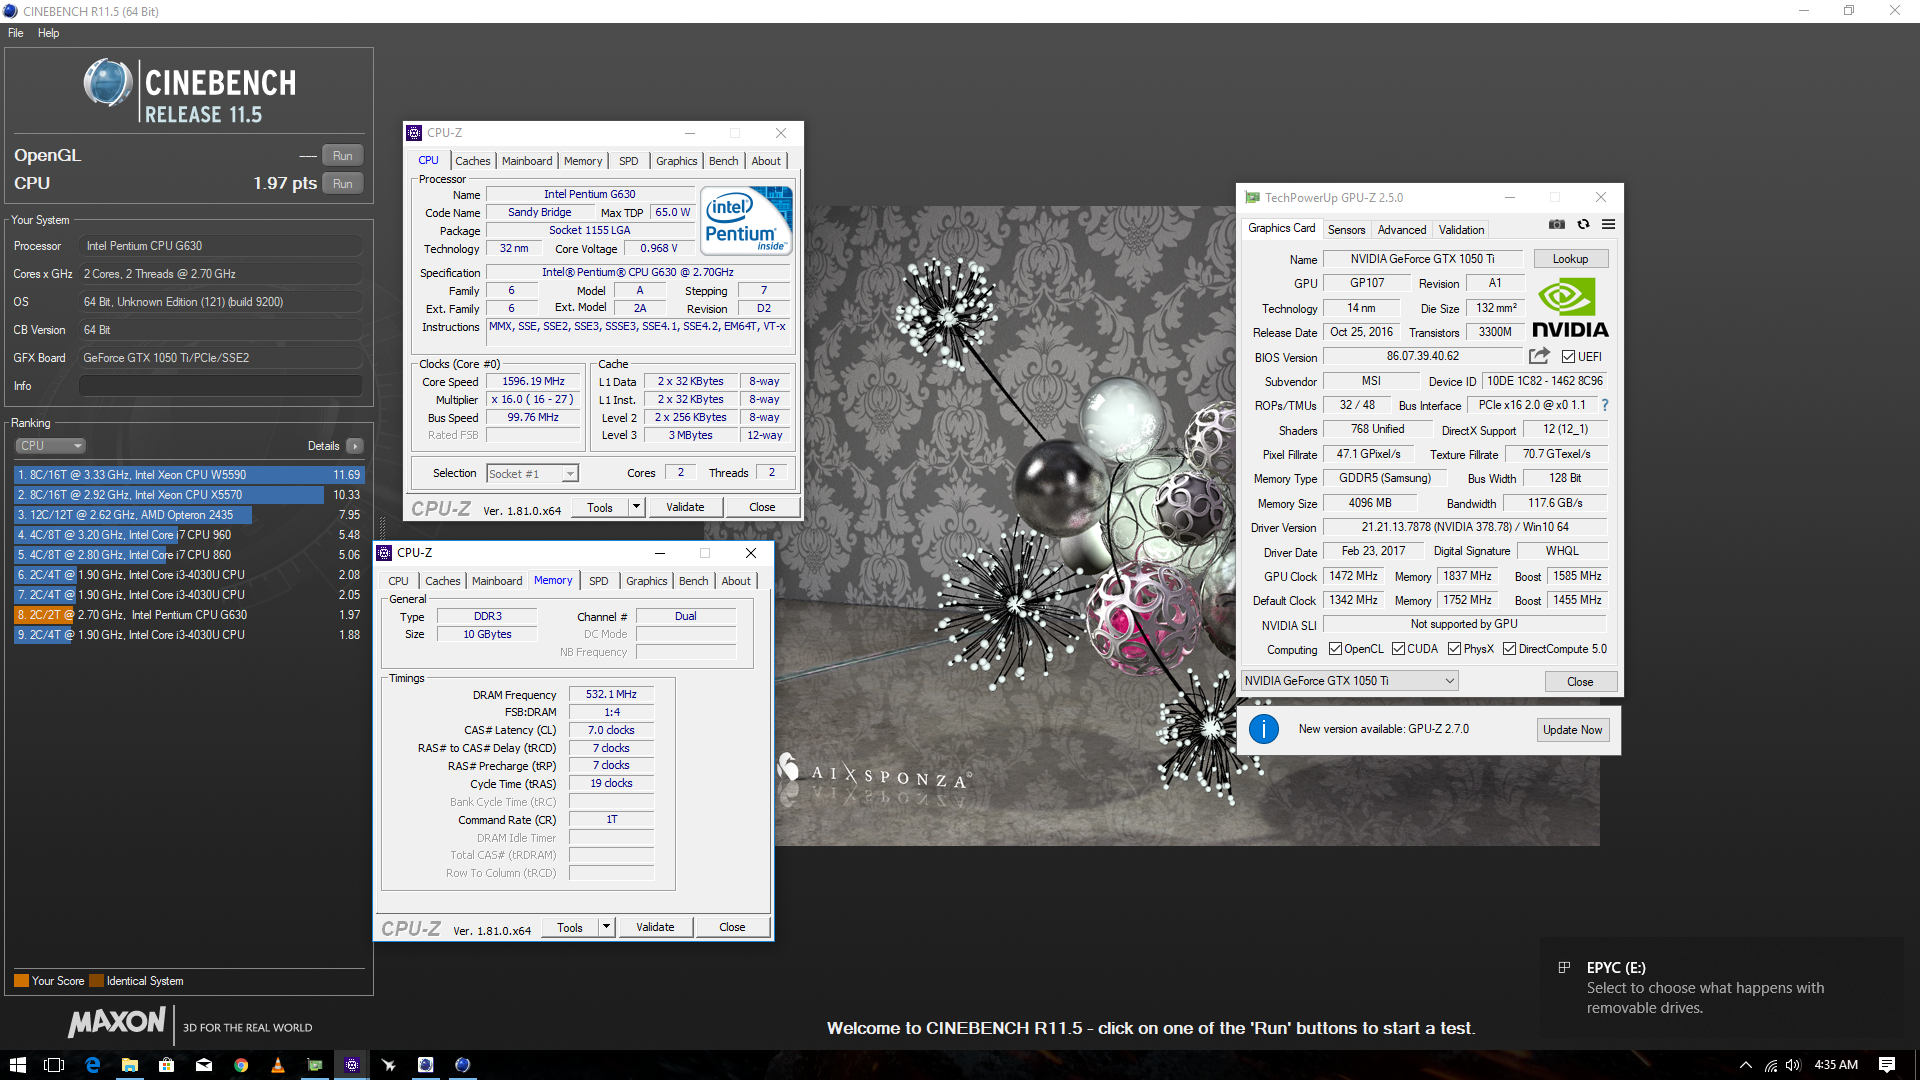Click the Details arrow icon in Ranking

355,446
